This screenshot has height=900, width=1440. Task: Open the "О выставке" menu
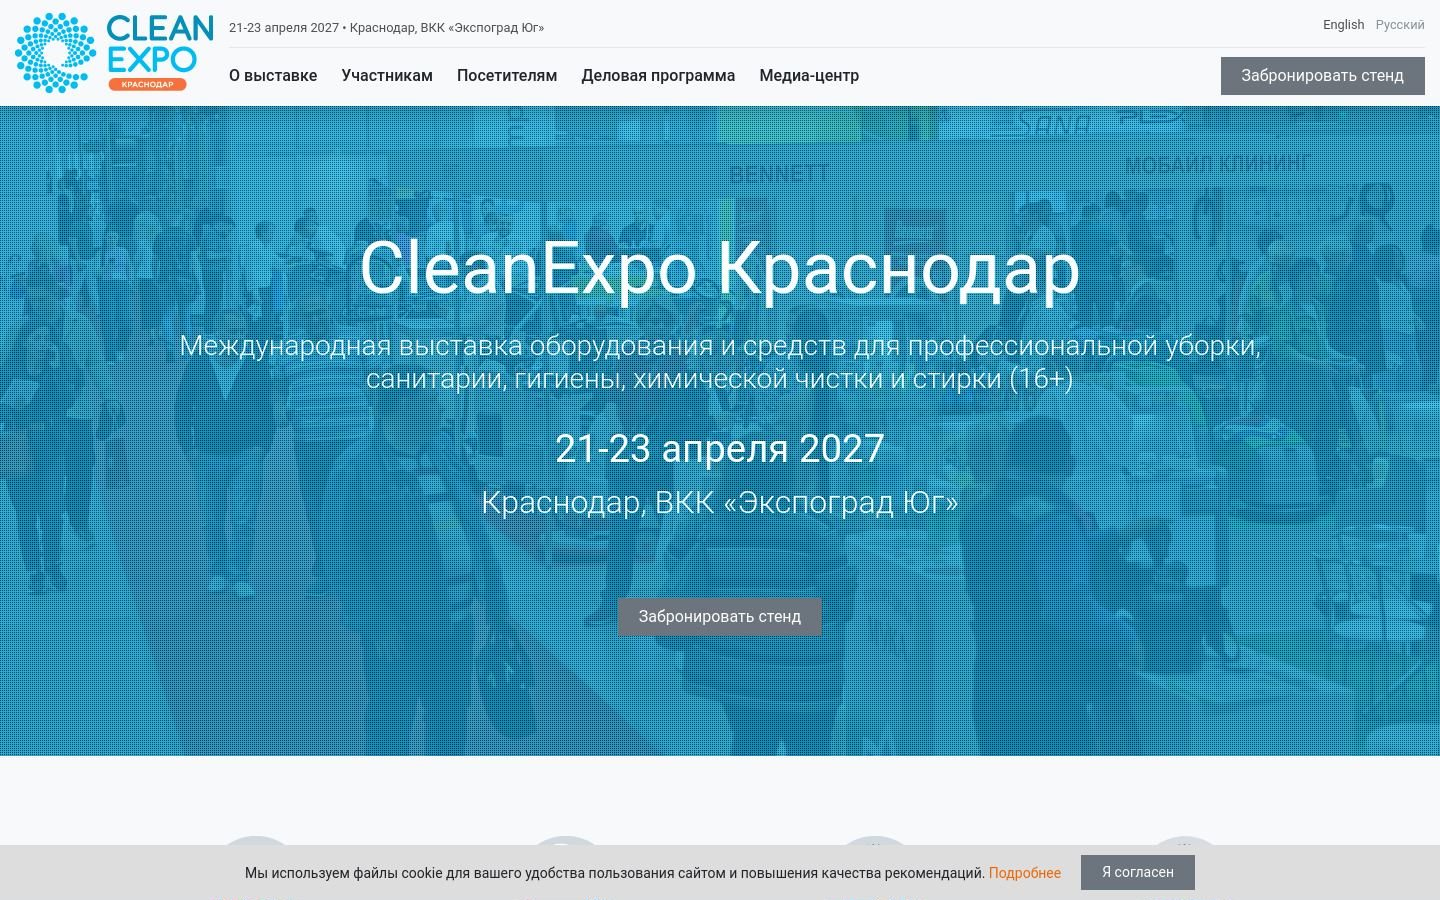[x=273, y=76]
